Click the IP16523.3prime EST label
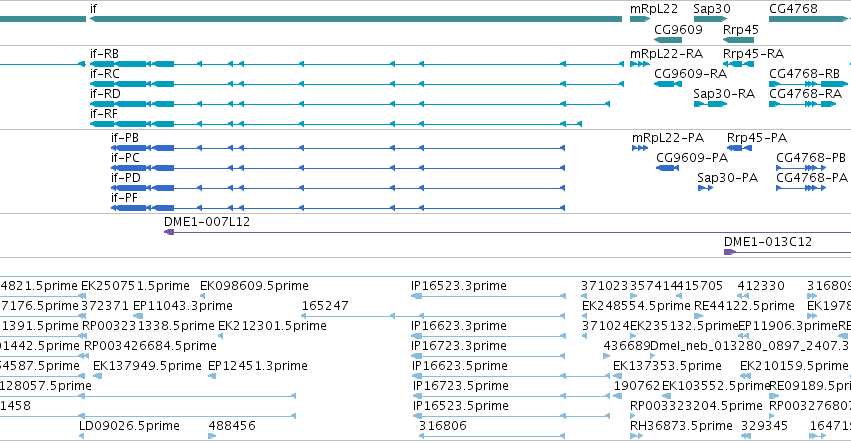Viewport: 851px width, 441px height. point(459,286)
